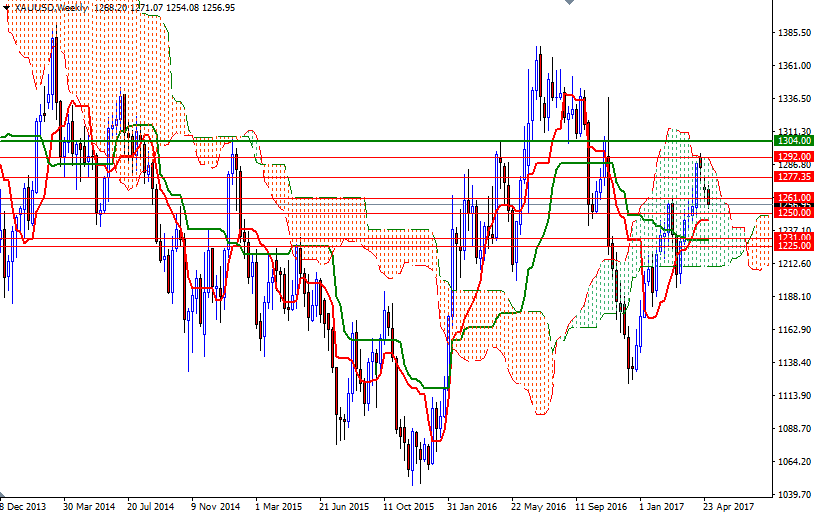Select the 23 Apr 2017 date label
This screenshot has height=514, width=814.
[726, 506]
